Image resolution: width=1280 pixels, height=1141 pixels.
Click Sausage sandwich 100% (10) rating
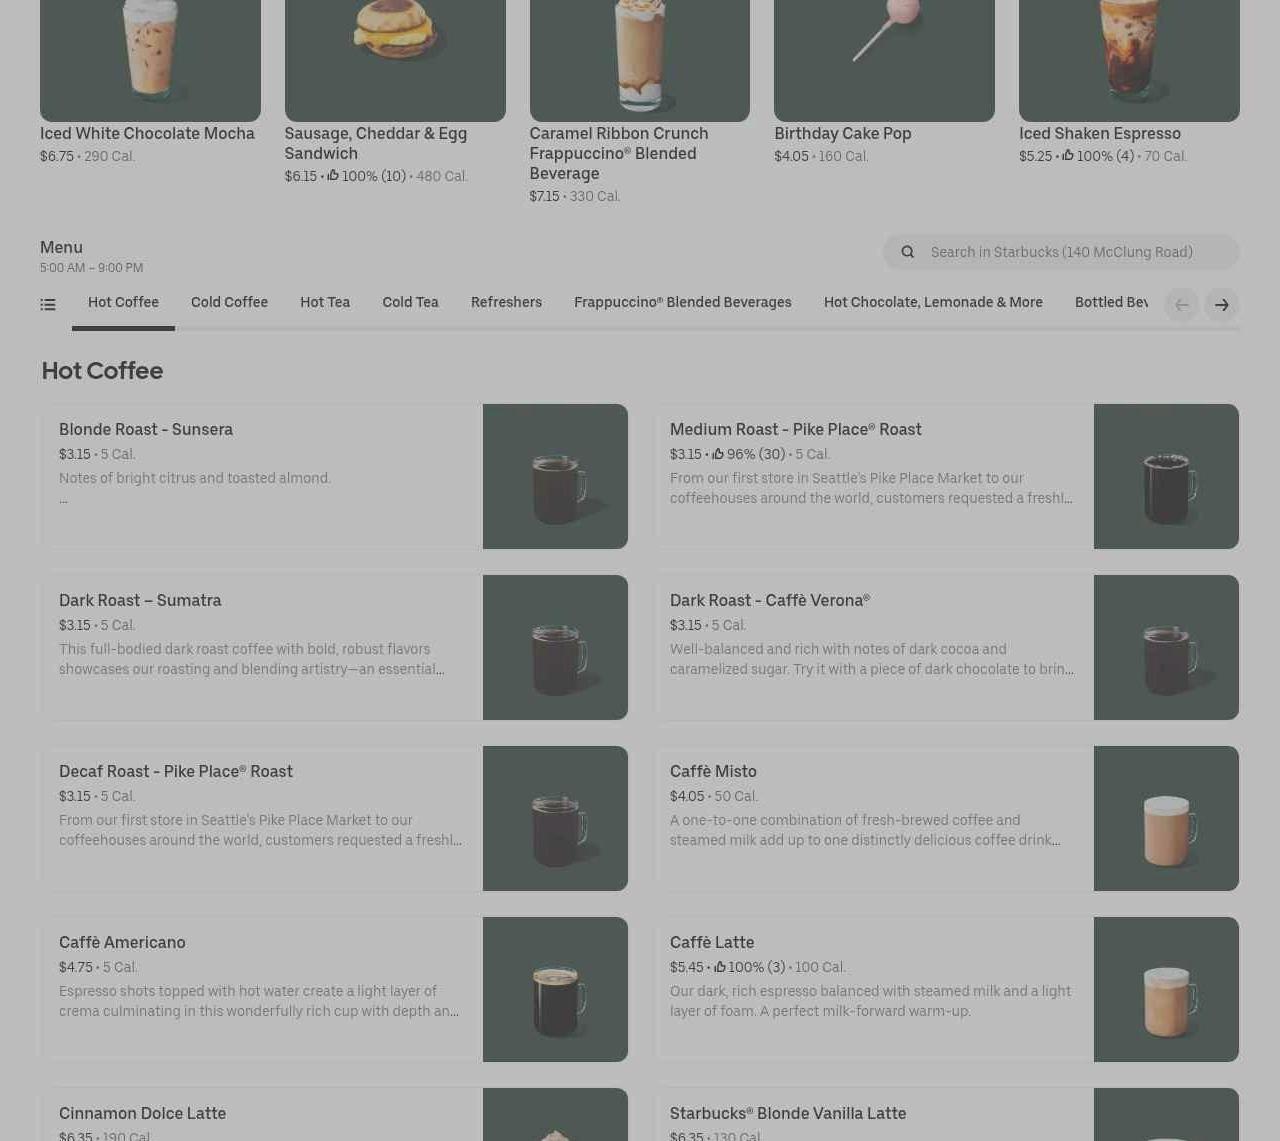[366, 176]
